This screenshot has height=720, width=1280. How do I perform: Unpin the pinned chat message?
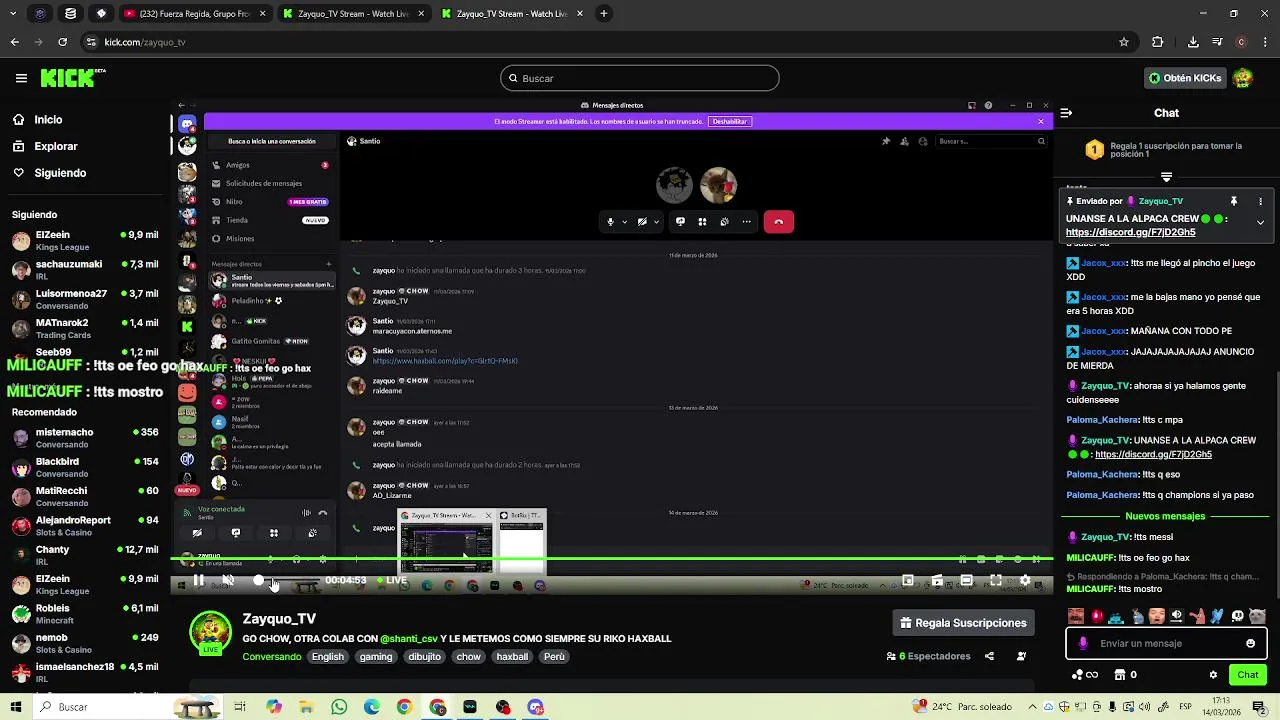[1234, 201]
